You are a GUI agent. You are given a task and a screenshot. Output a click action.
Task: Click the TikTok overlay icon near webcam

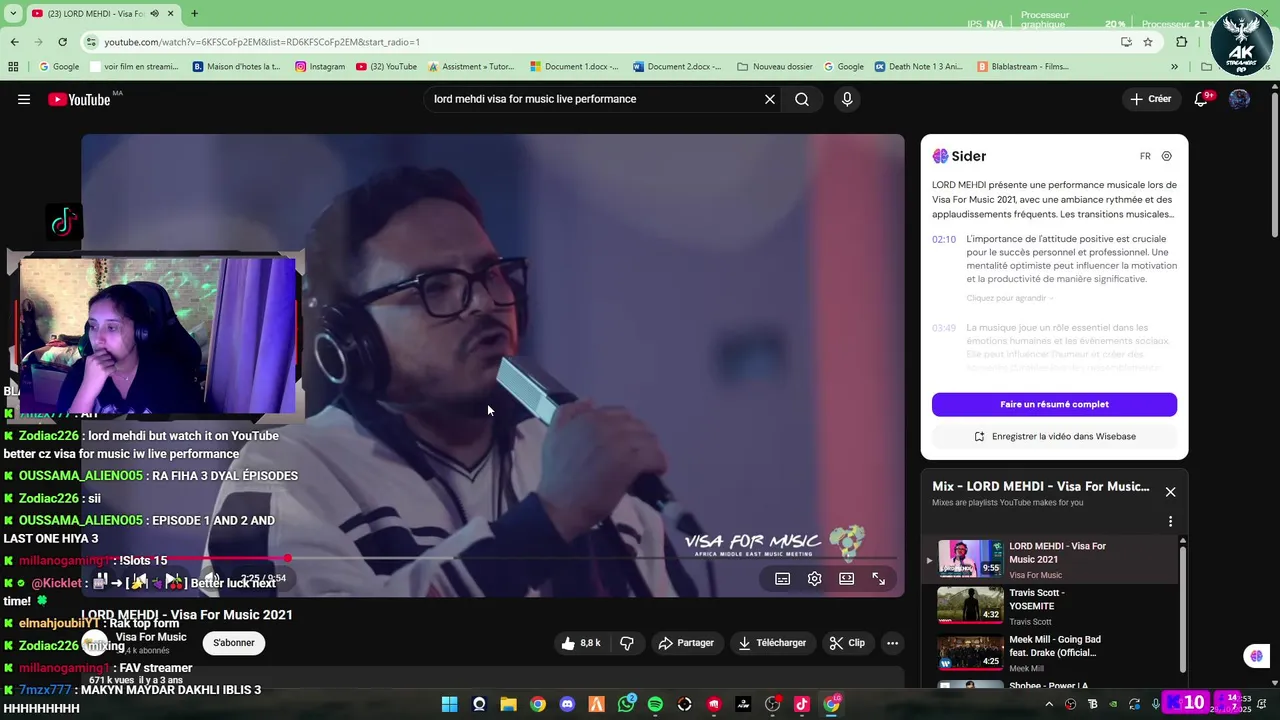click(x=64, y=222)
